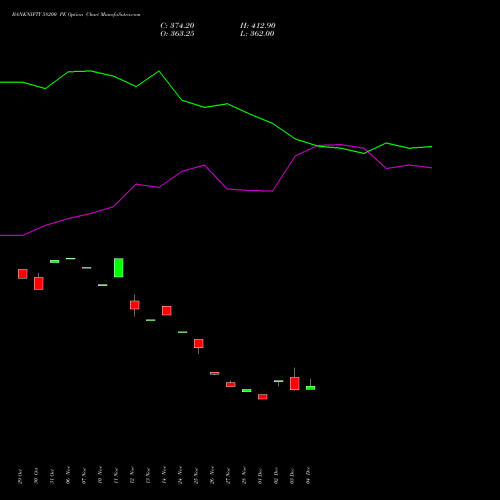Select the green candlestick above 04 Dec
This screenshot has width=500, height=500.
click(311, 388)
